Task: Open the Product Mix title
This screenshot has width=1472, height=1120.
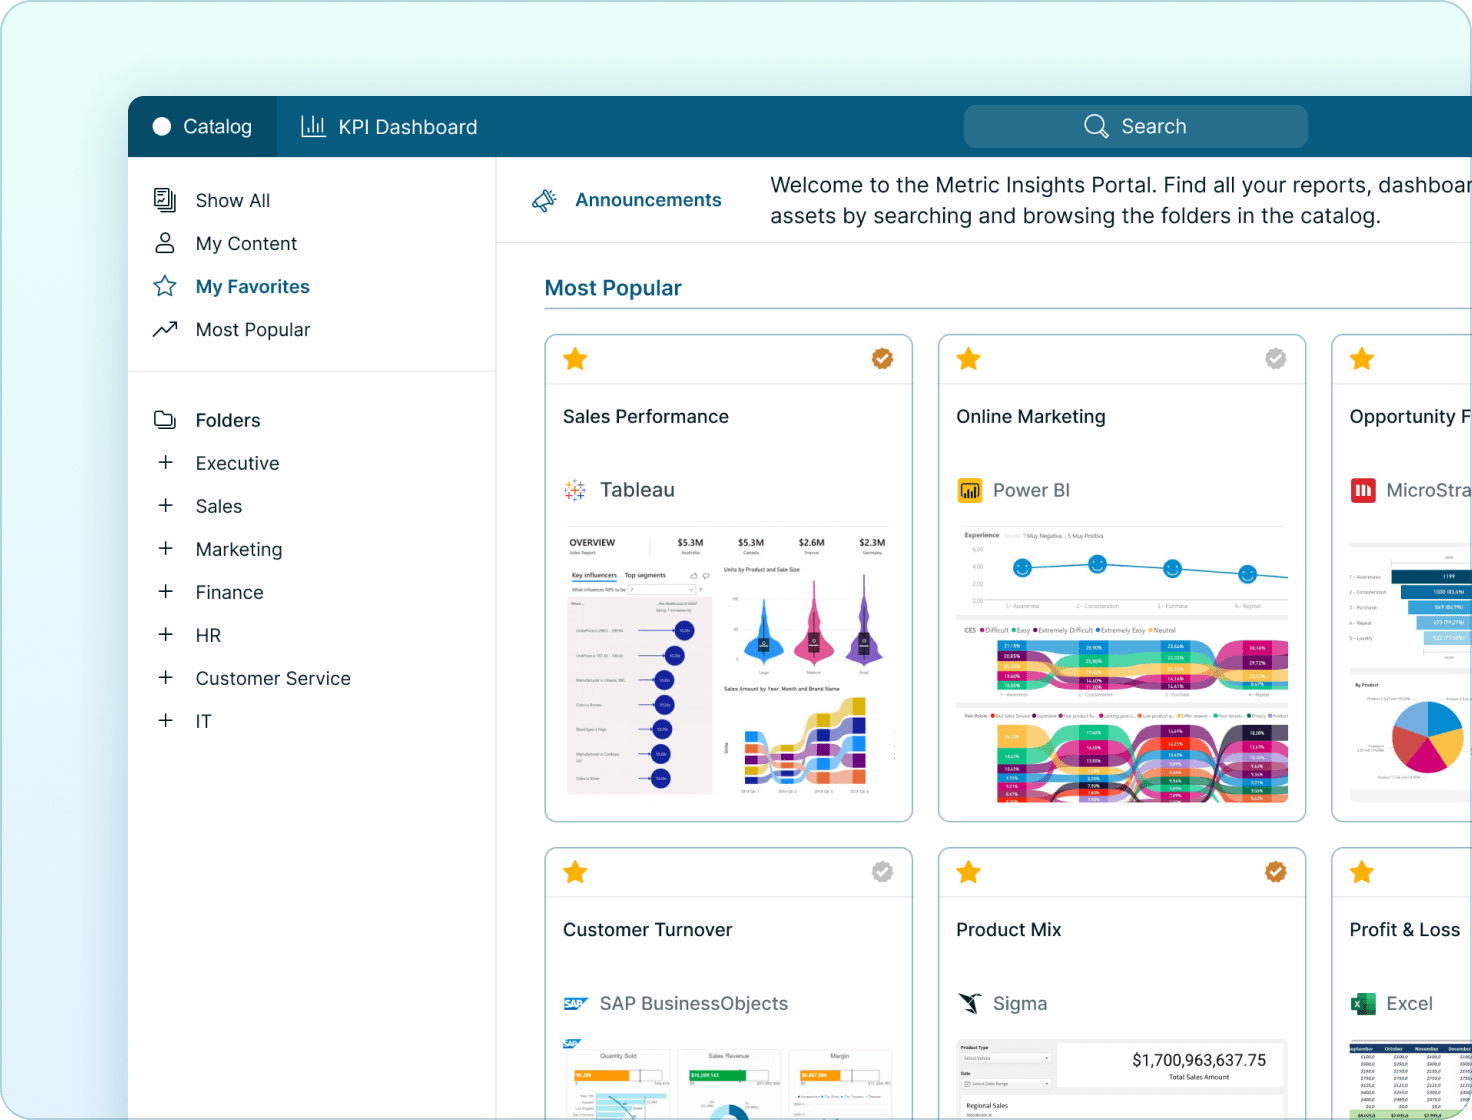Action: (x=1009, y=930)
